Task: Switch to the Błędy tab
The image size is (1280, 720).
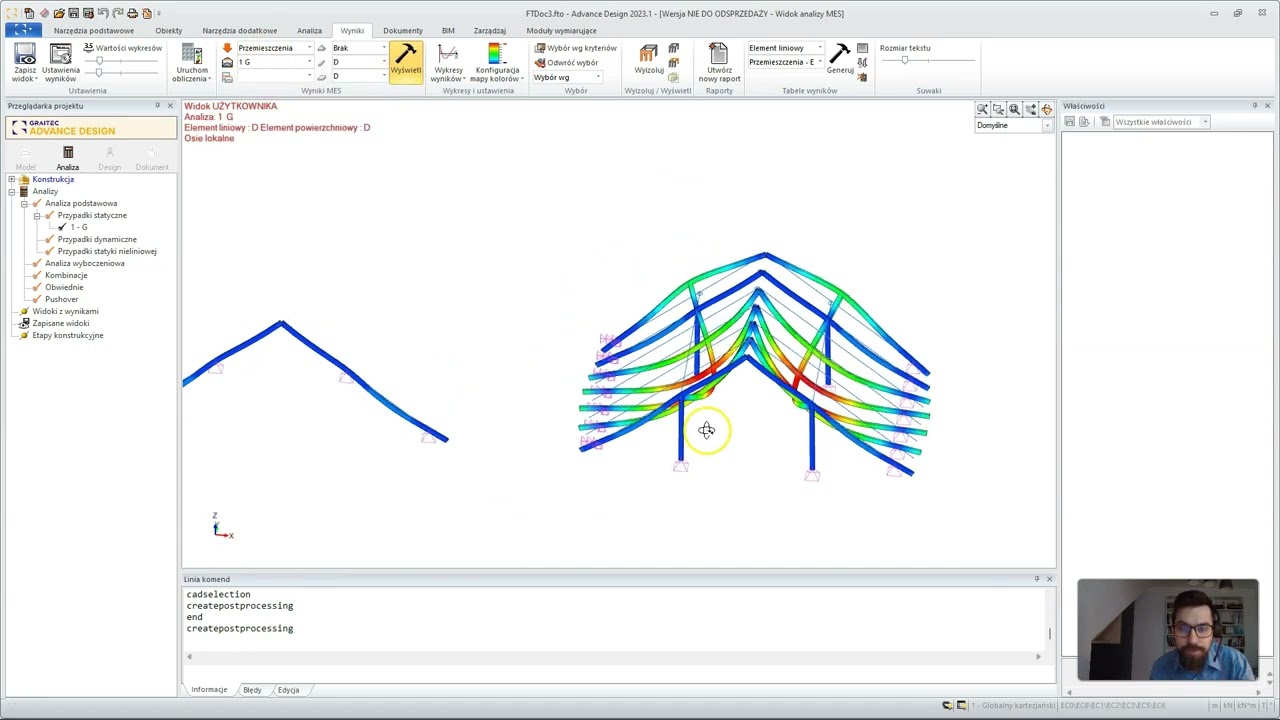Action: point(252,690)
